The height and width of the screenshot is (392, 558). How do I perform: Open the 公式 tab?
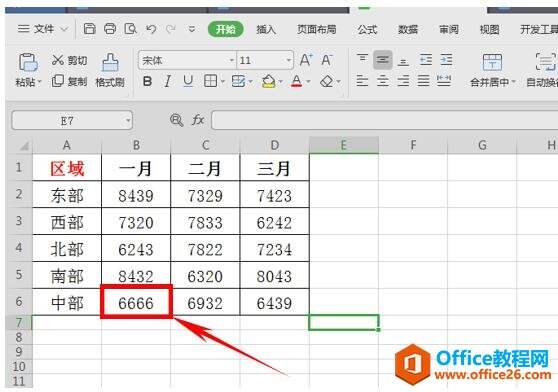[x=367, y=29]
